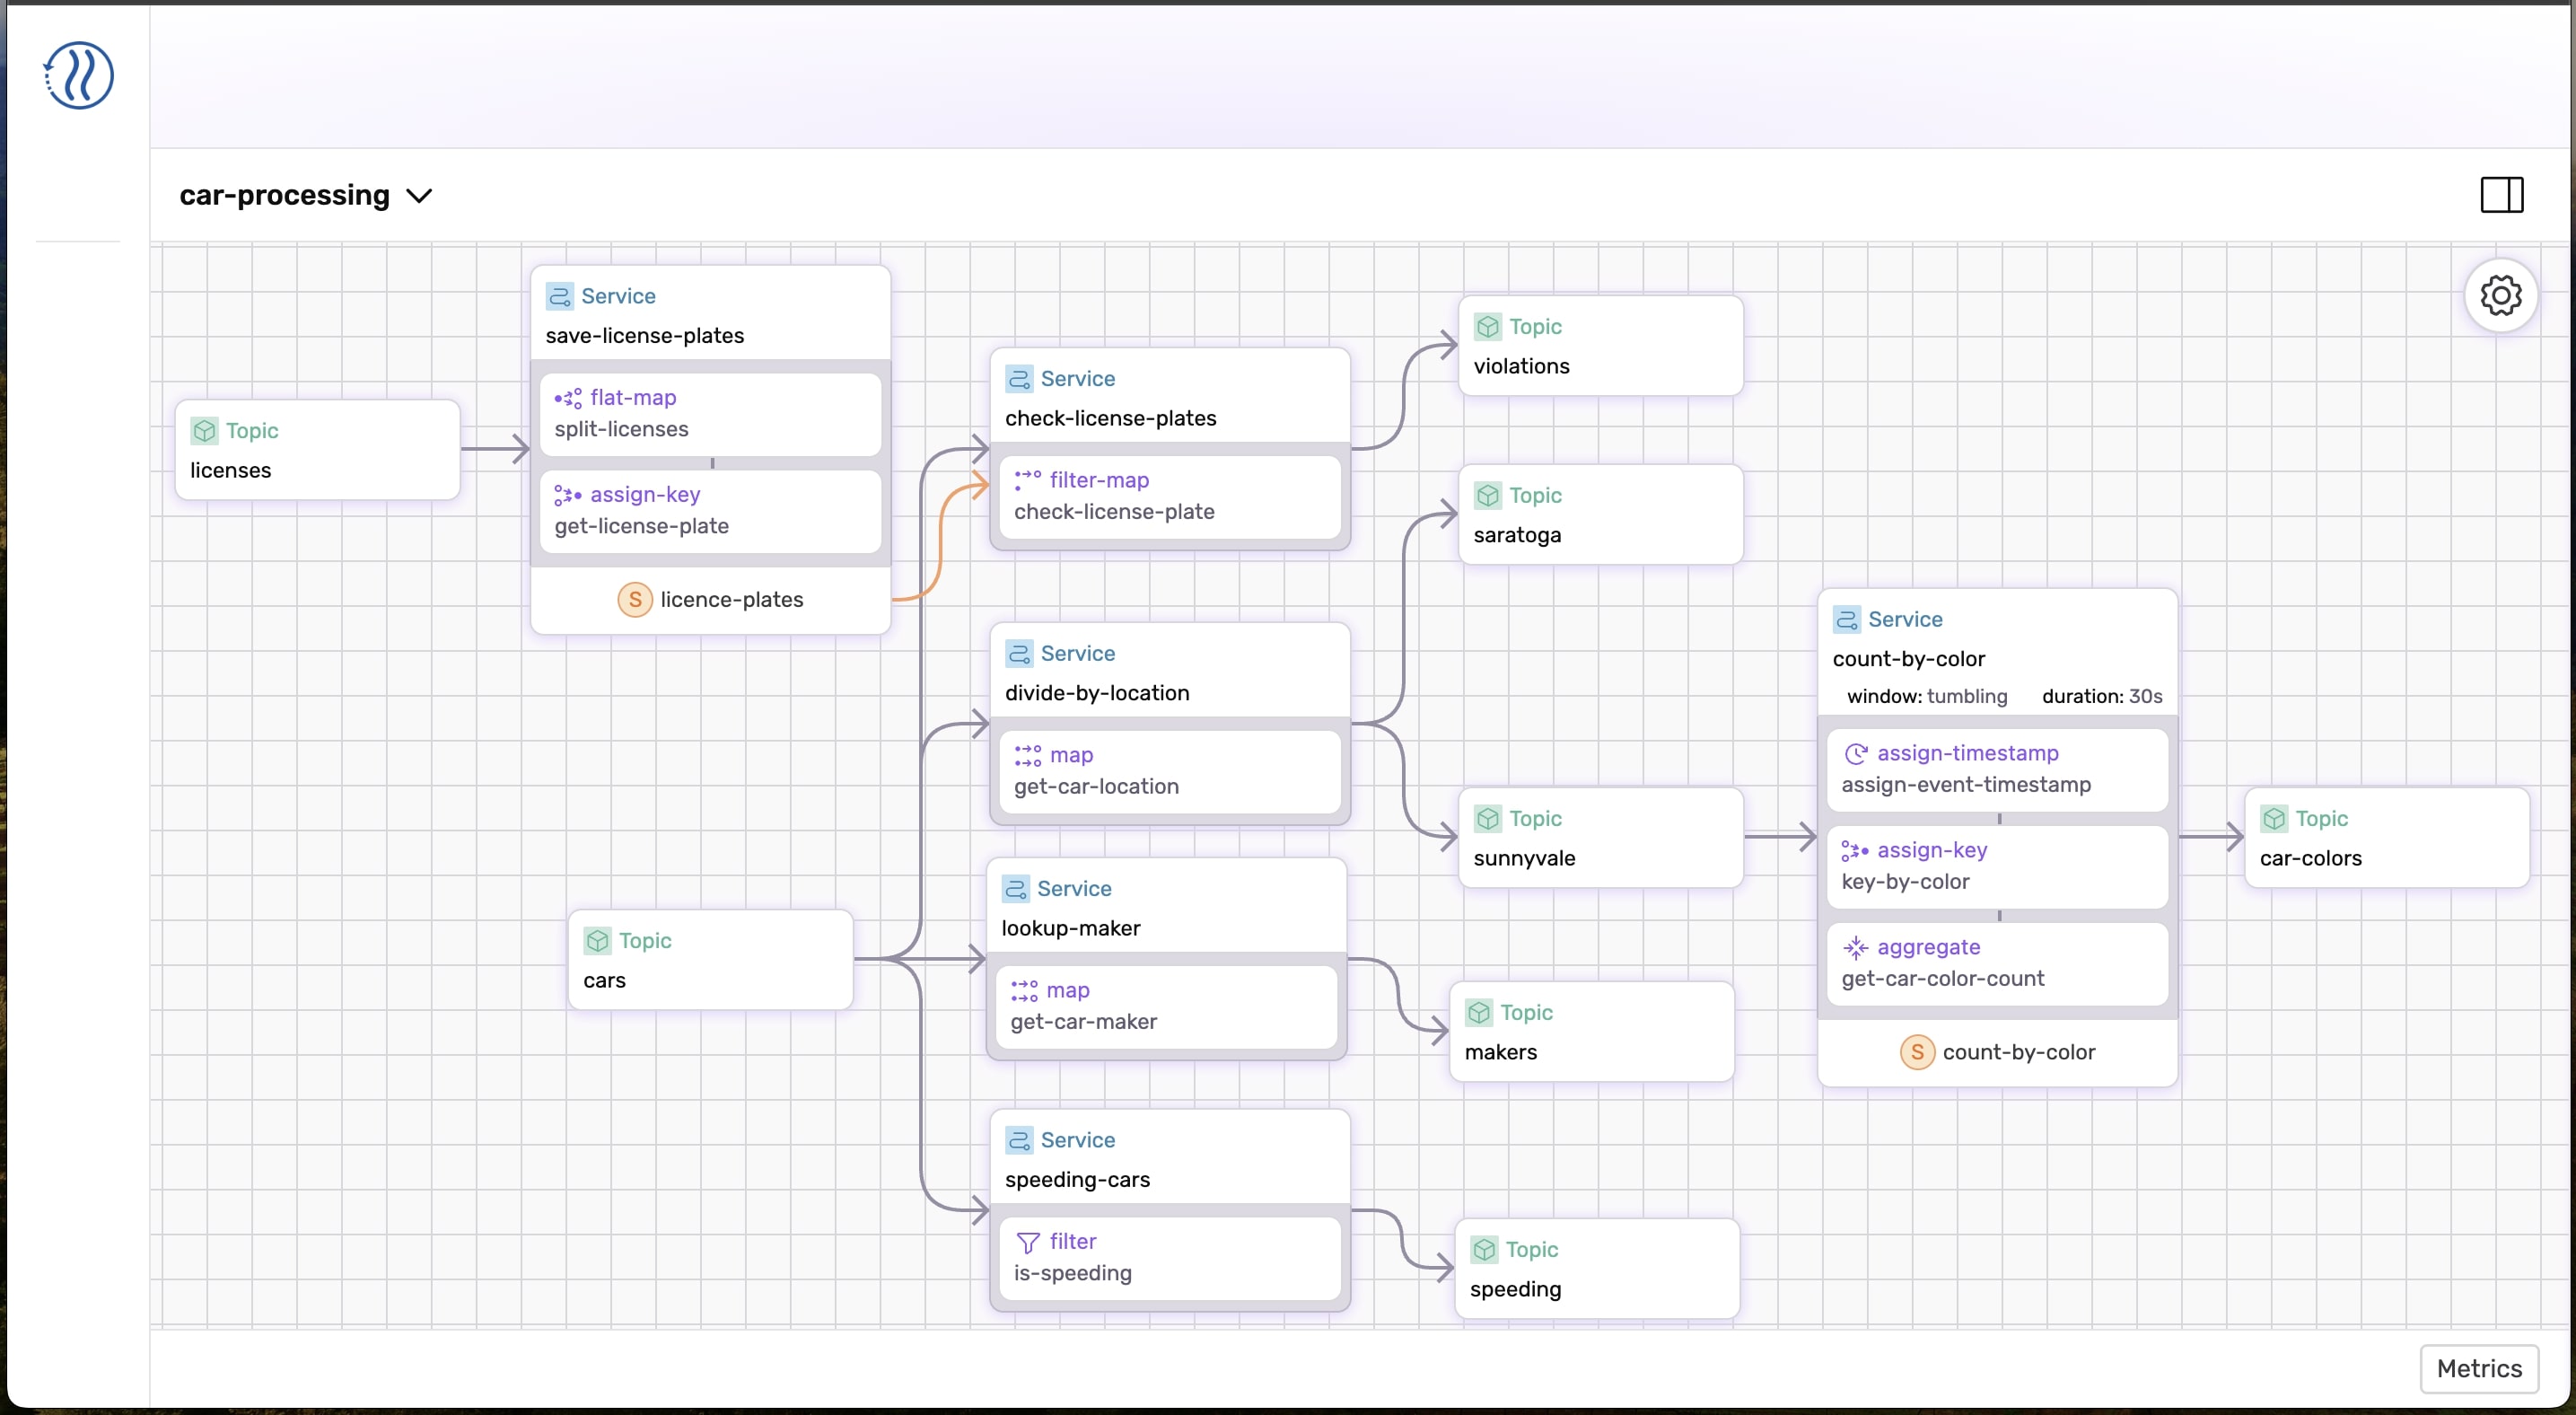Open the settings gear menu

(2502, 294)
